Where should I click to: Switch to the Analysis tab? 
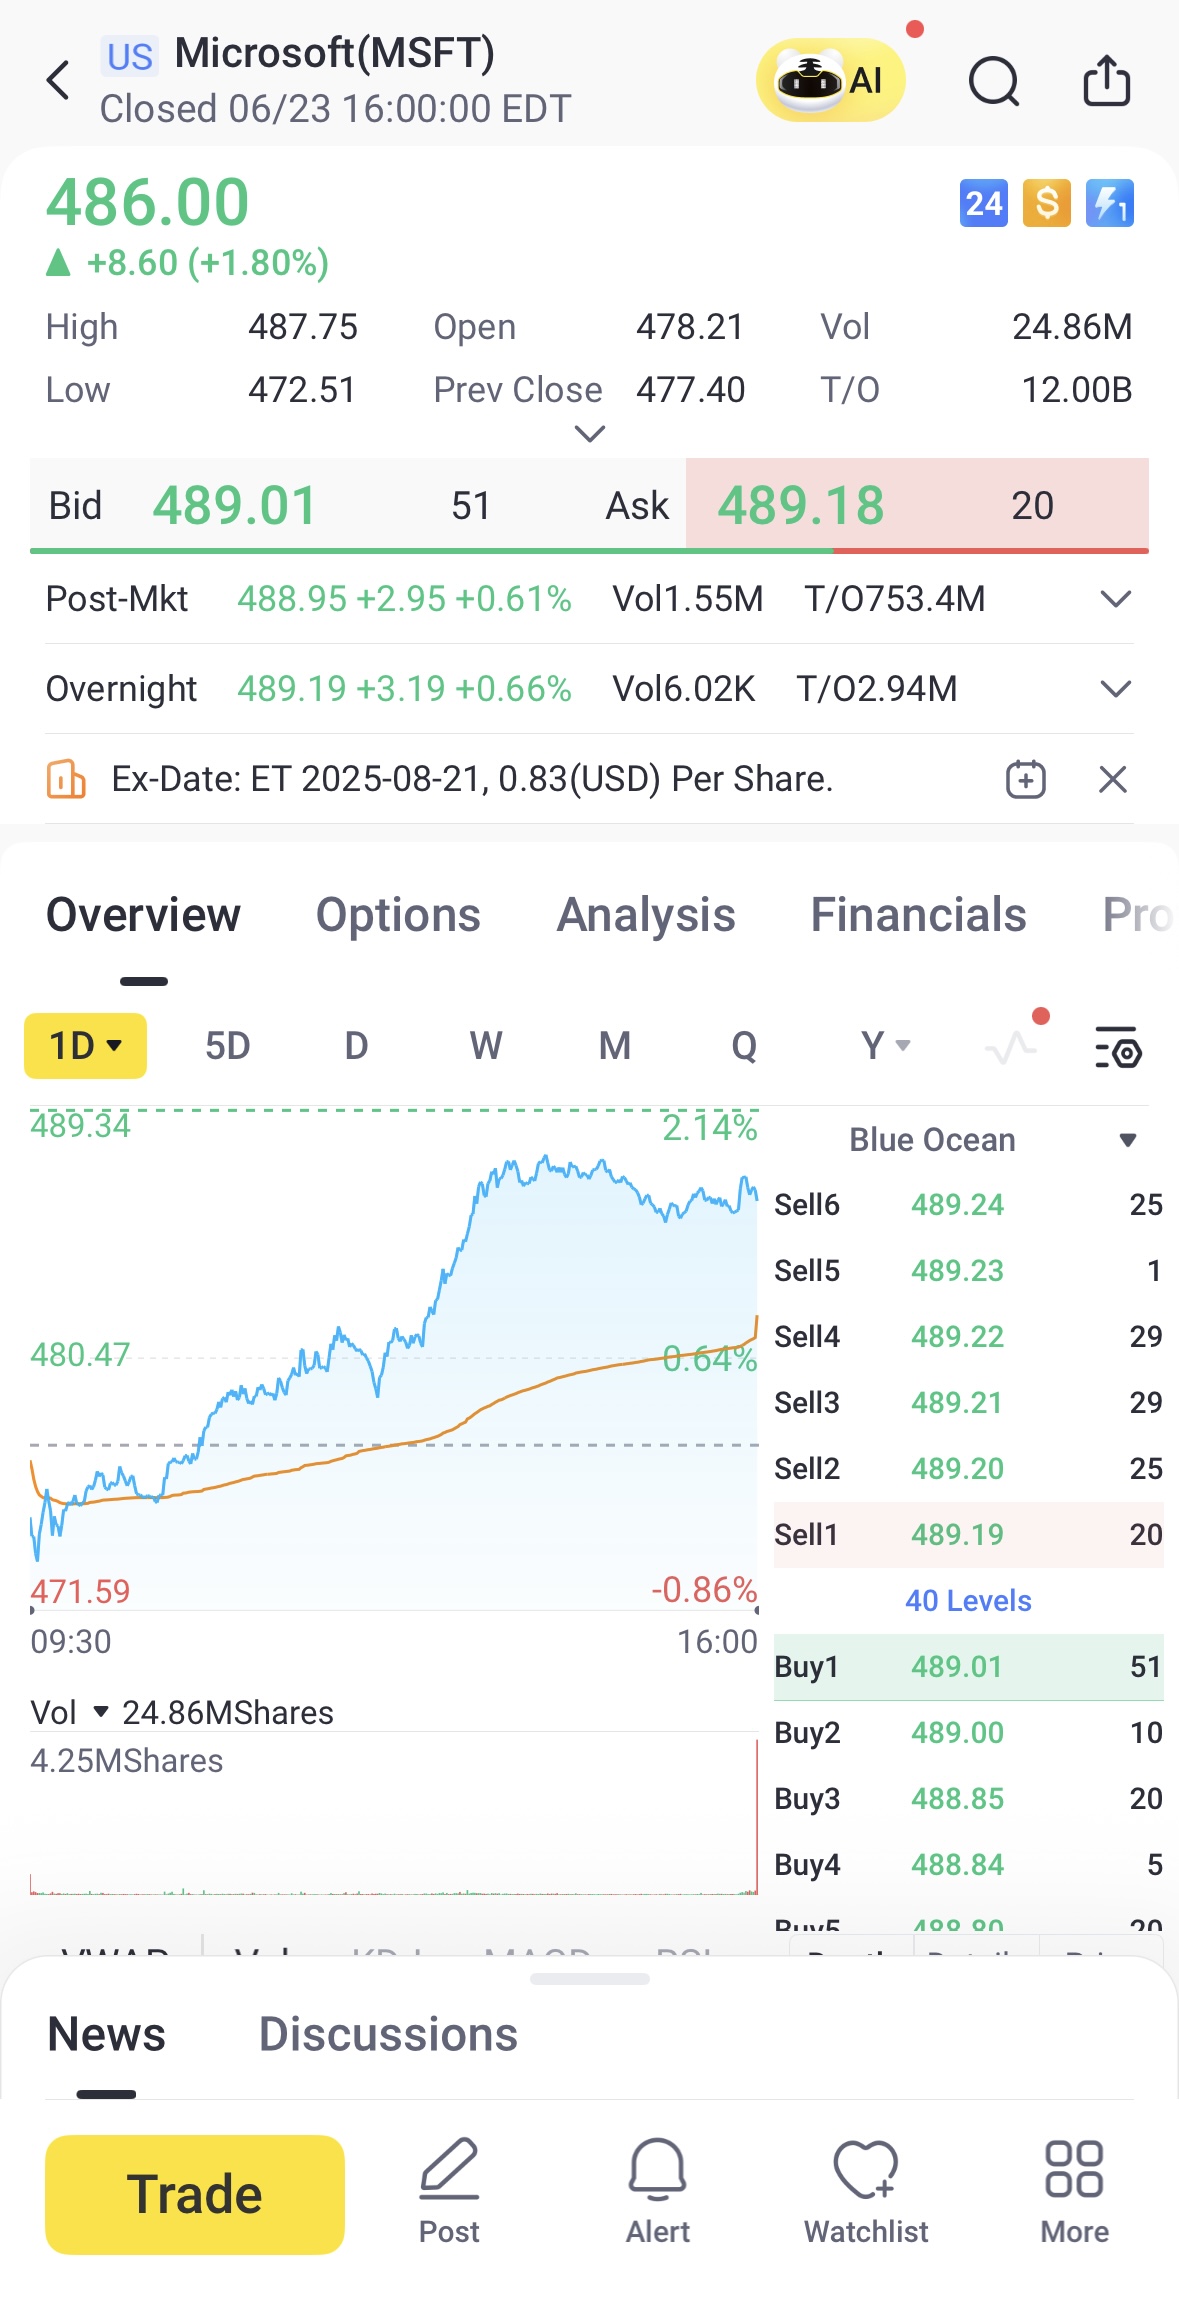pyautogui.click(x=646, y=915)
